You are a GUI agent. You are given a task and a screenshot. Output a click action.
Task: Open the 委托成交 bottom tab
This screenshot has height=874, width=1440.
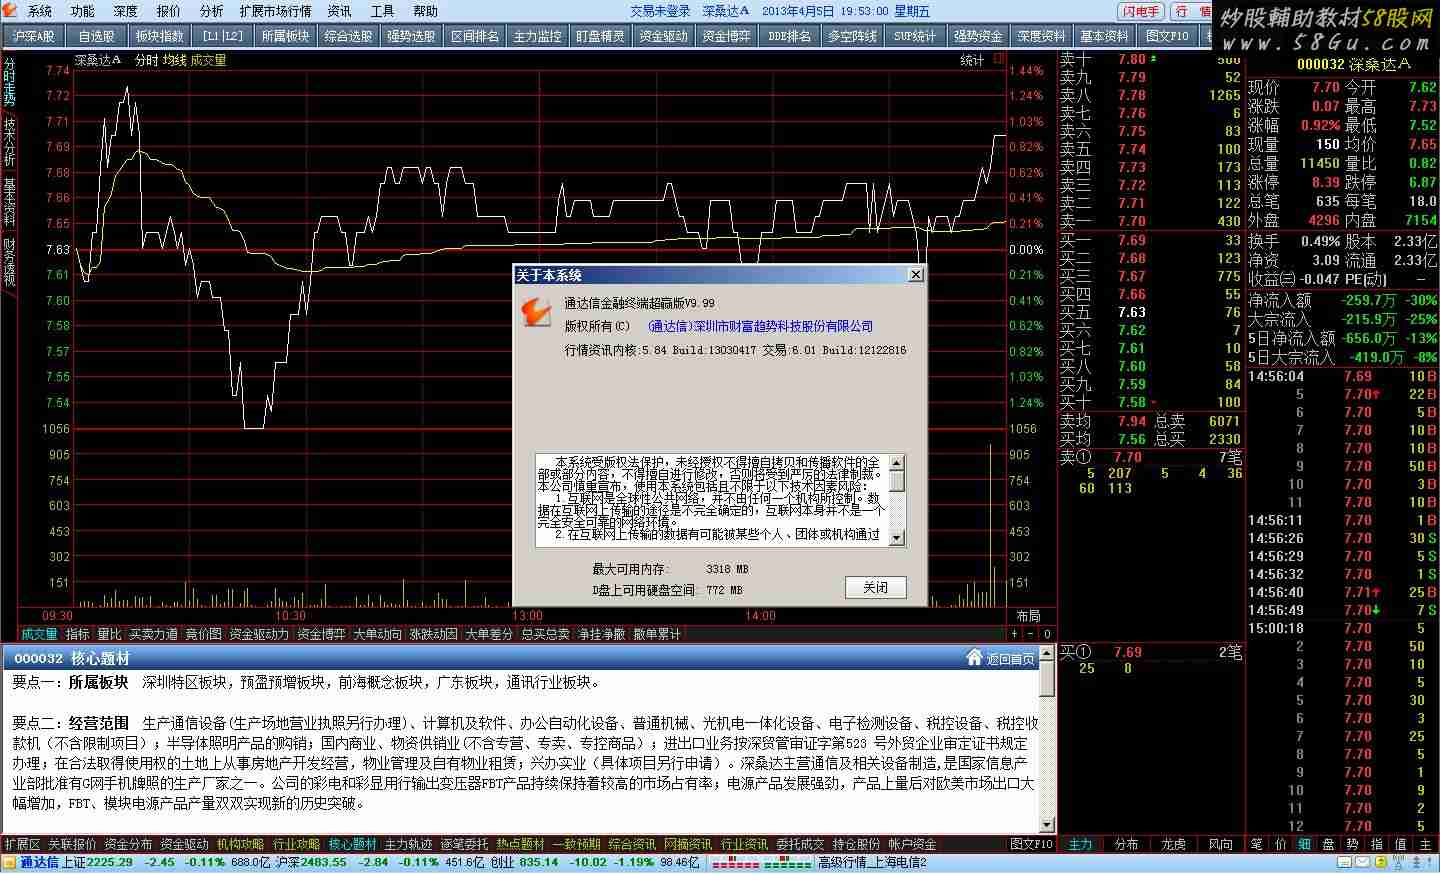(x=800, y=844)
